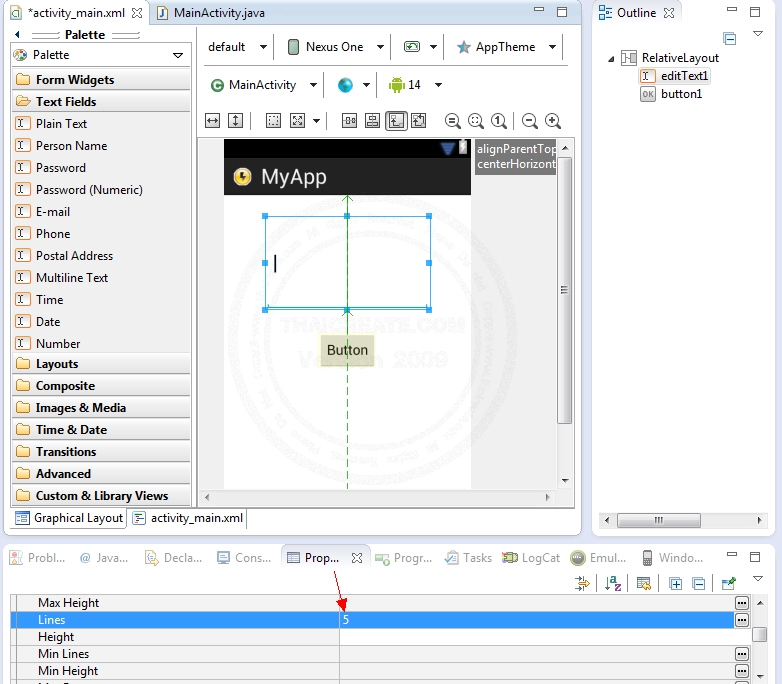The width and height of the screenshot is (782, 684).
Task: Select the Button widget on canvas
Action: tap(347, 350)
